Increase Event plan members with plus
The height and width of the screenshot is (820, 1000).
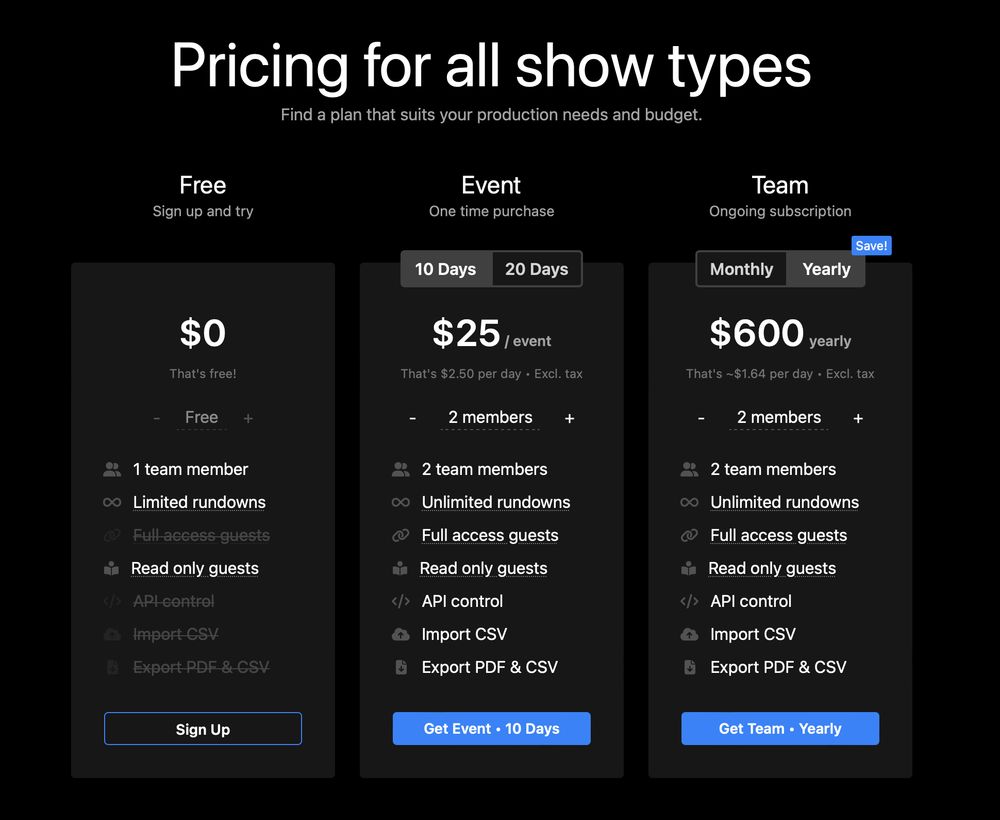(x=570, y=418)
